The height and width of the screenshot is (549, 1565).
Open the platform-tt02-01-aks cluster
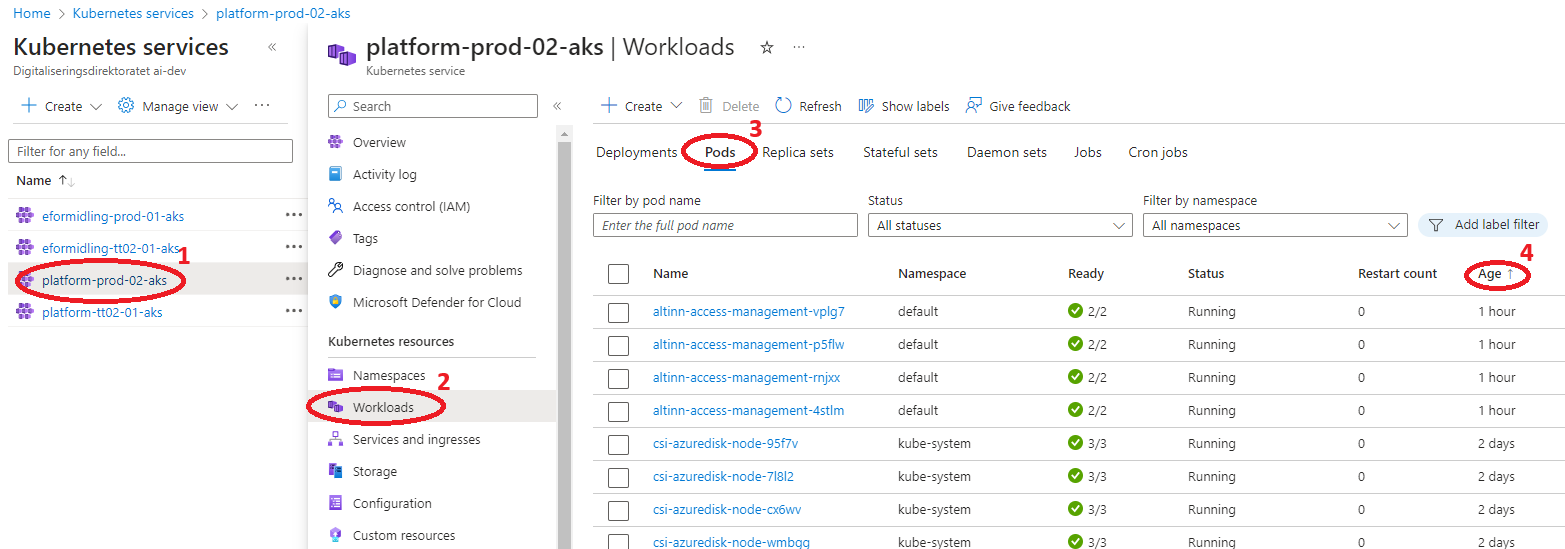click(102, 312)
